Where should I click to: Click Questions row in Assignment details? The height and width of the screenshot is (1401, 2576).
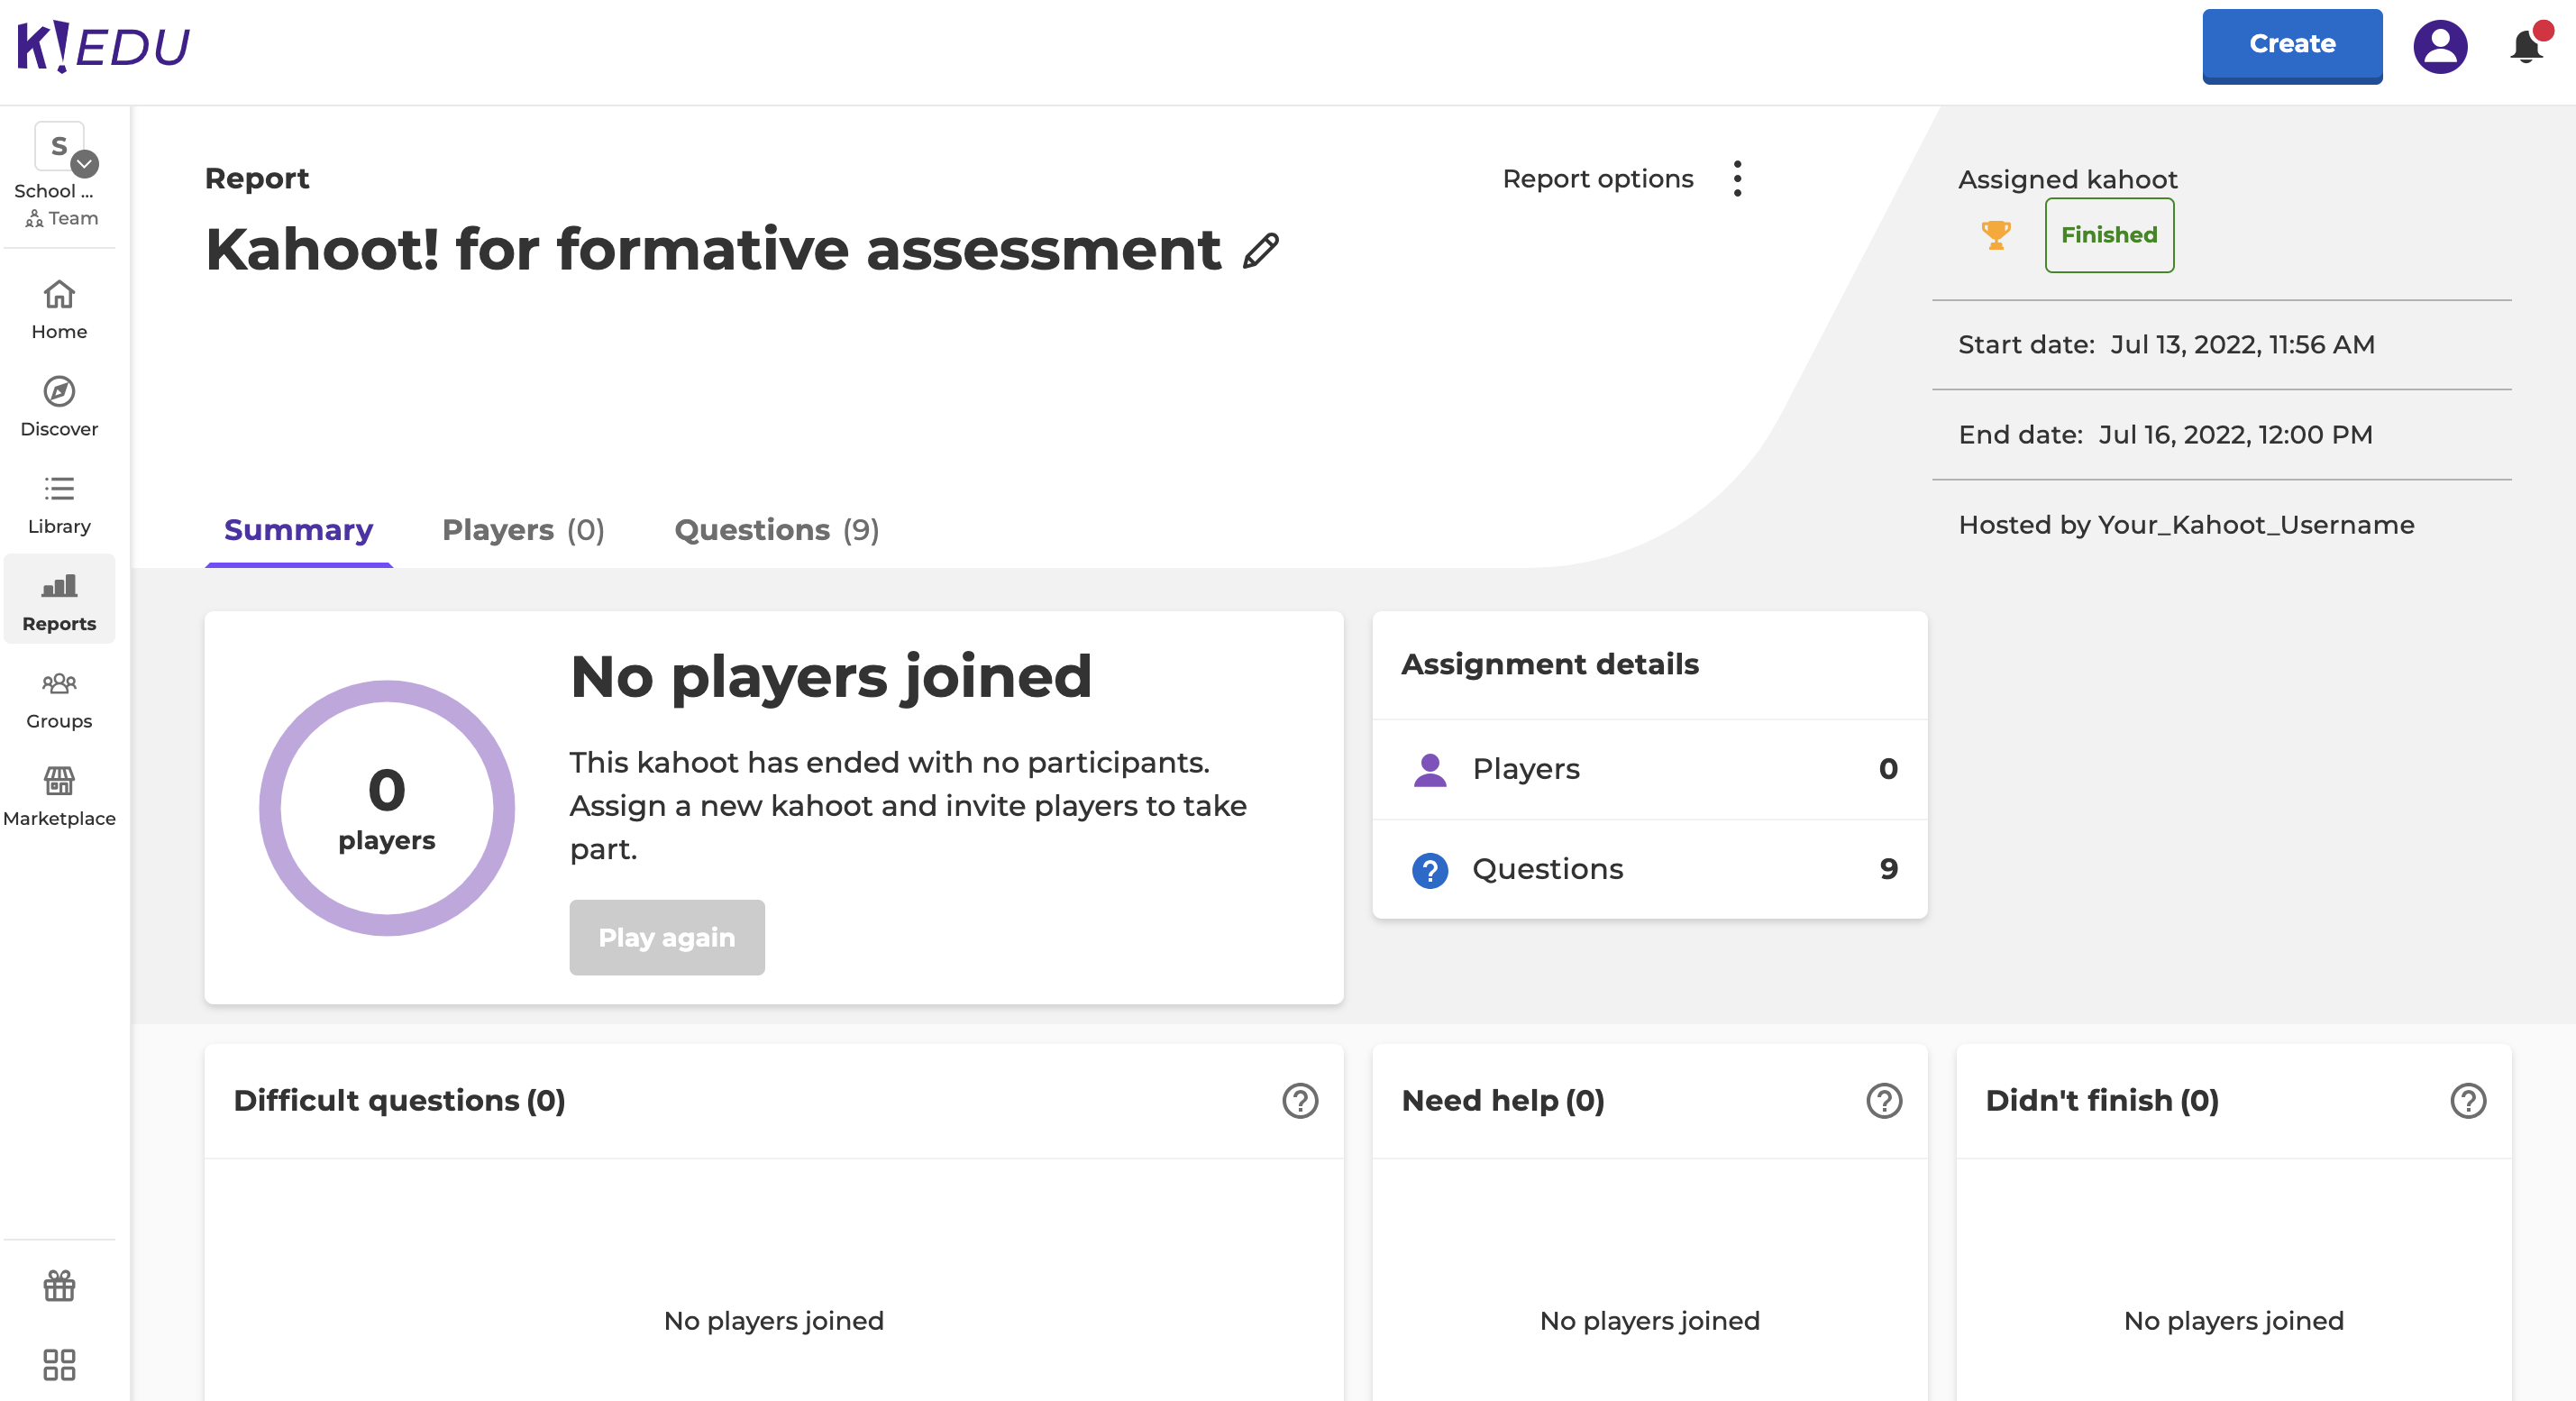(x=1650, y=869)
